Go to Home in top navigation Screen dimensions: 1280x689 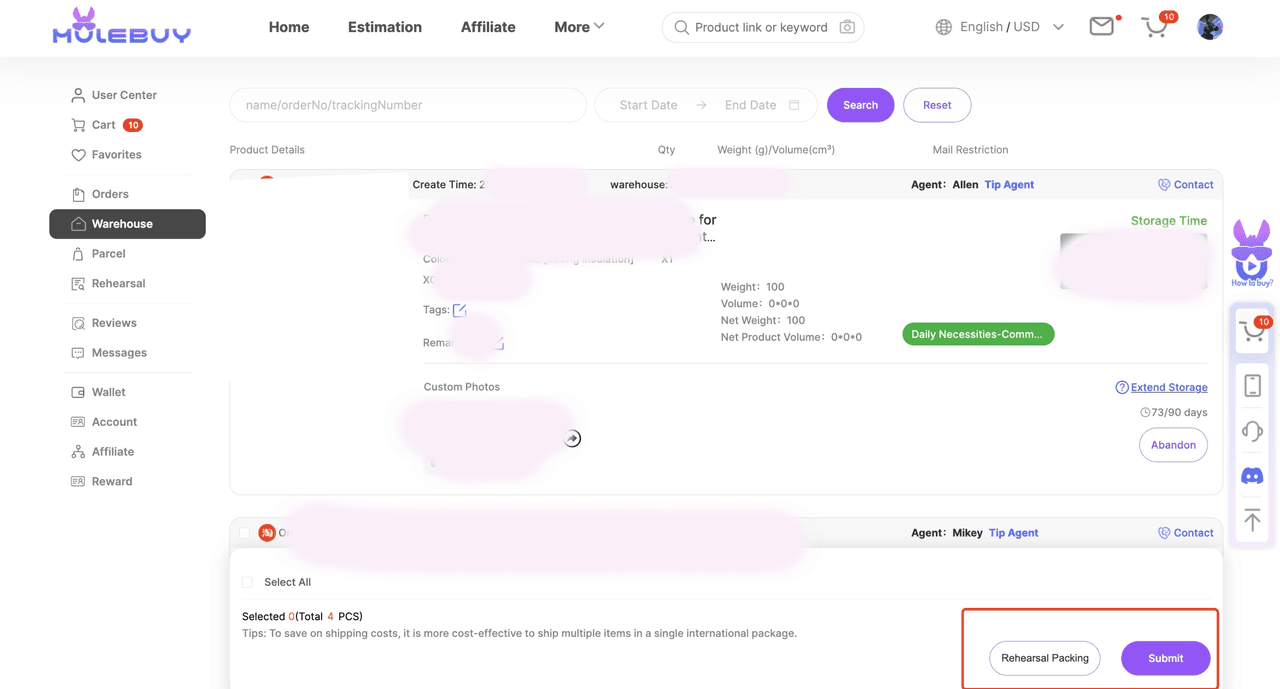289,27
